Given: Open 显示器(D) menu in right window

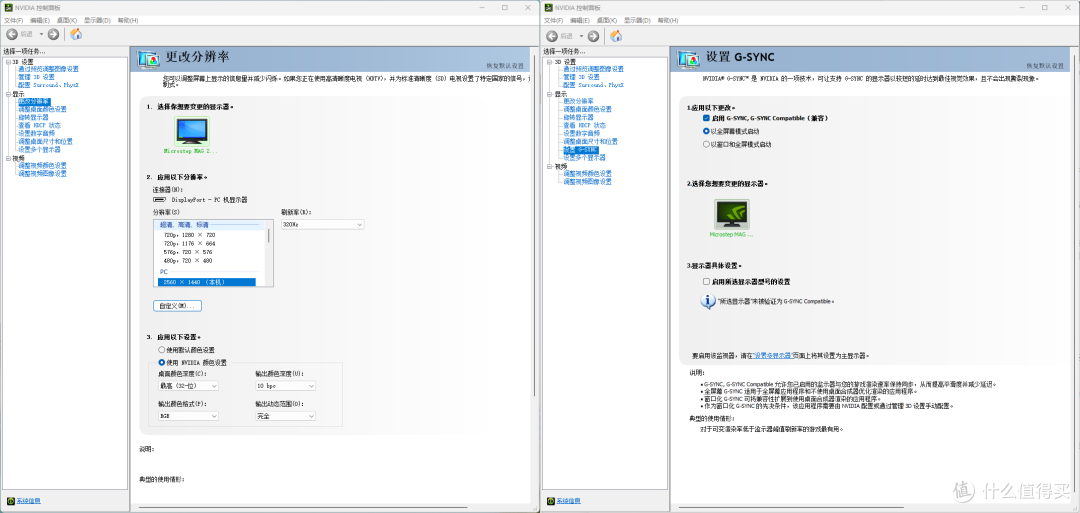Looking at the screenshot, I should point(638,21).
